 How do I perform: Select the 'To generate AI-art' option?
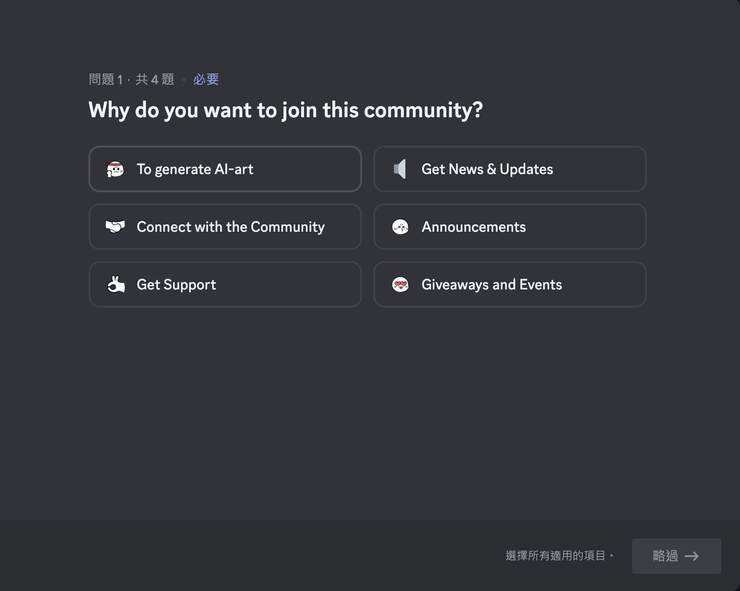(225, 169)
